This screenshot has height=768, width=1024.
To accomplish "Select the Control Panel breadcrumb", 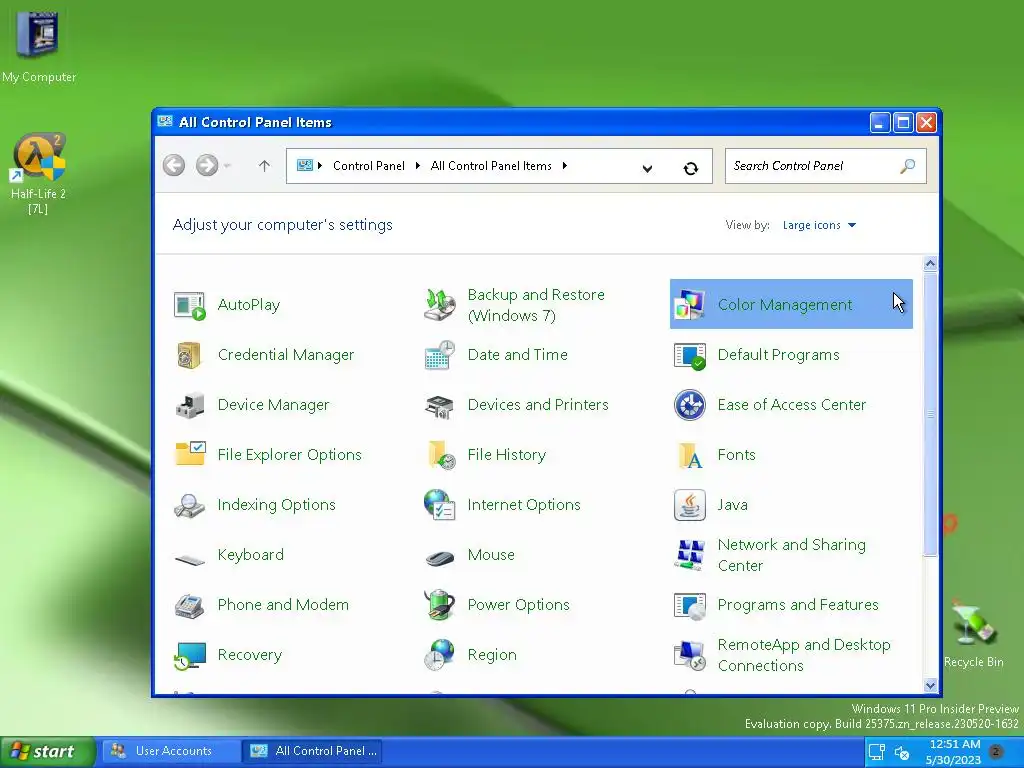I will 369,166.
